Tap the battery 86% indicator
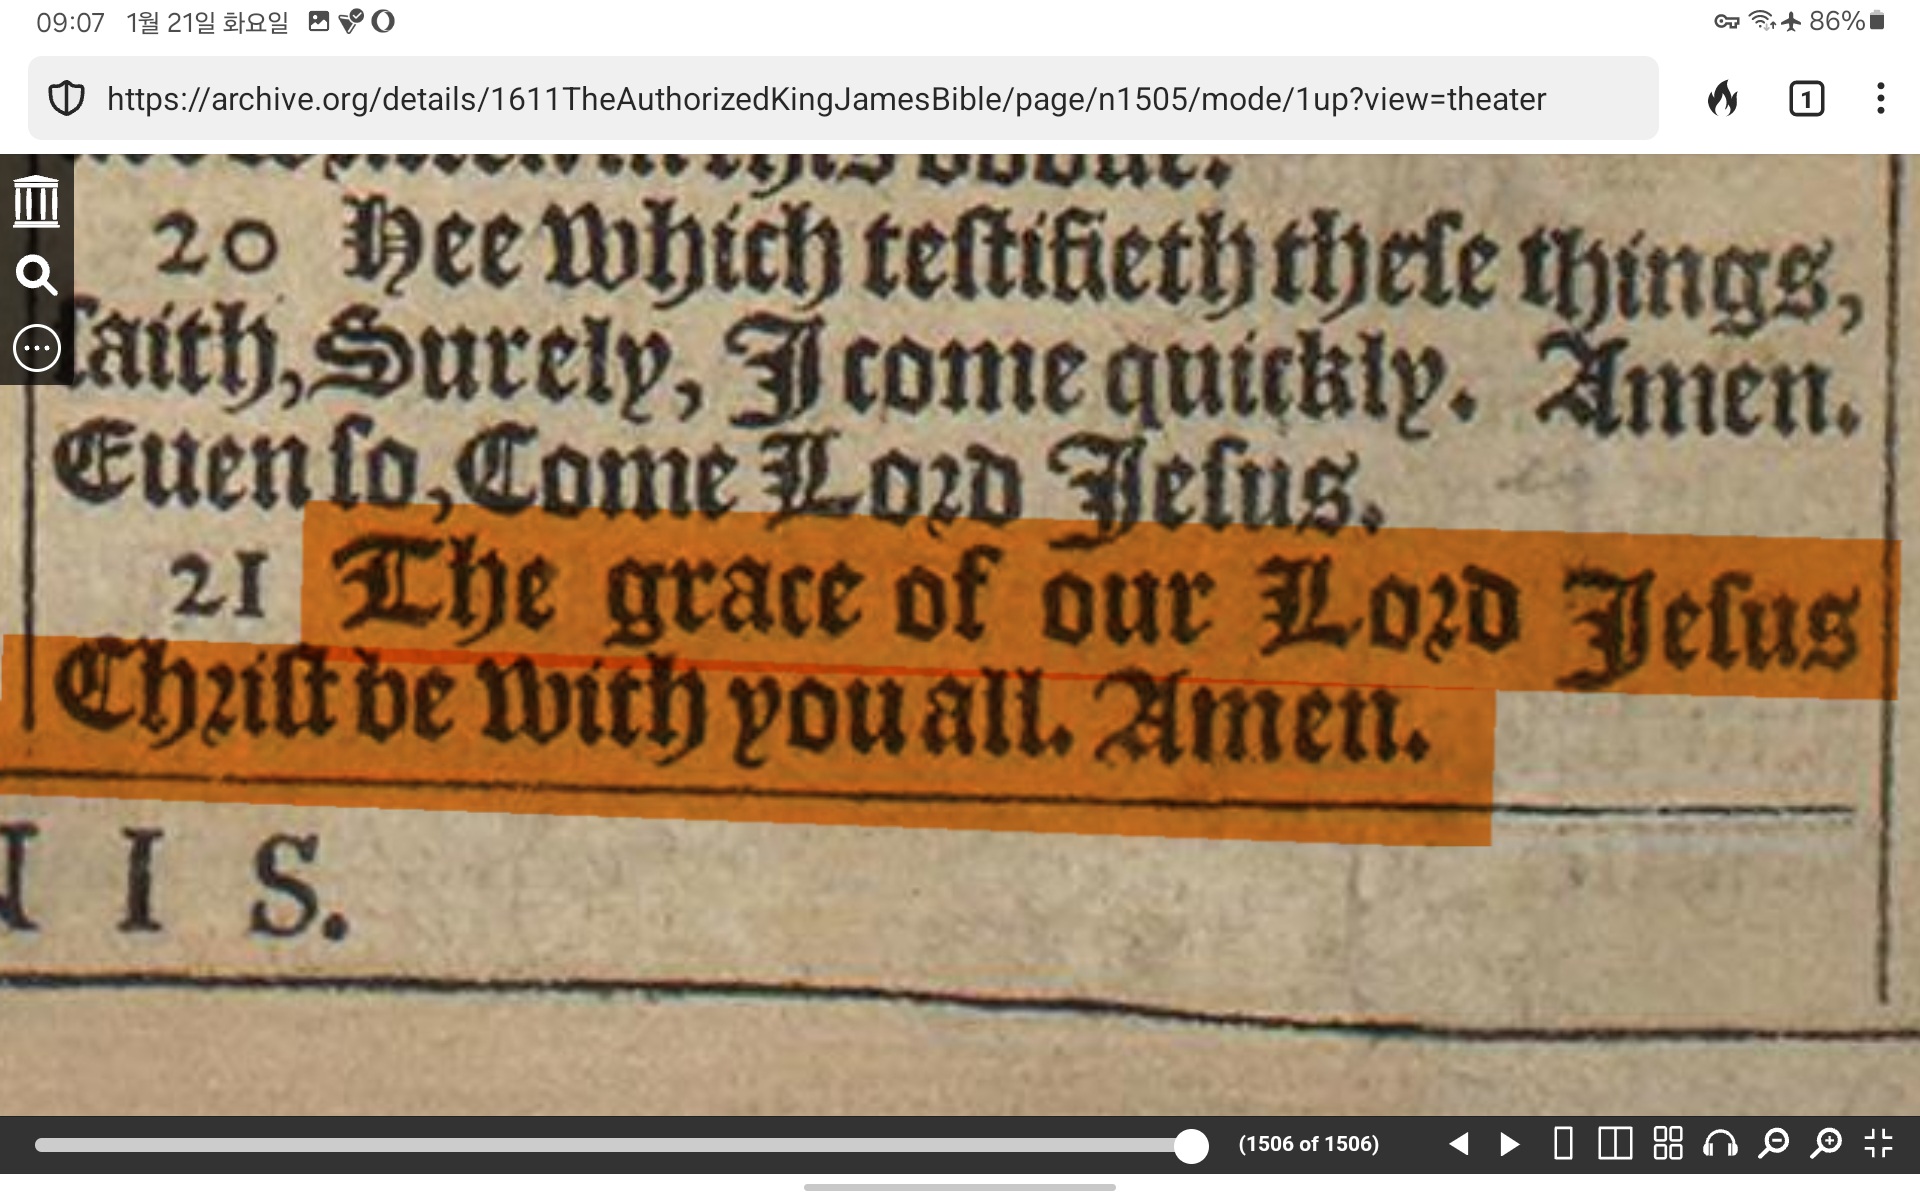 coord(1846,21)
